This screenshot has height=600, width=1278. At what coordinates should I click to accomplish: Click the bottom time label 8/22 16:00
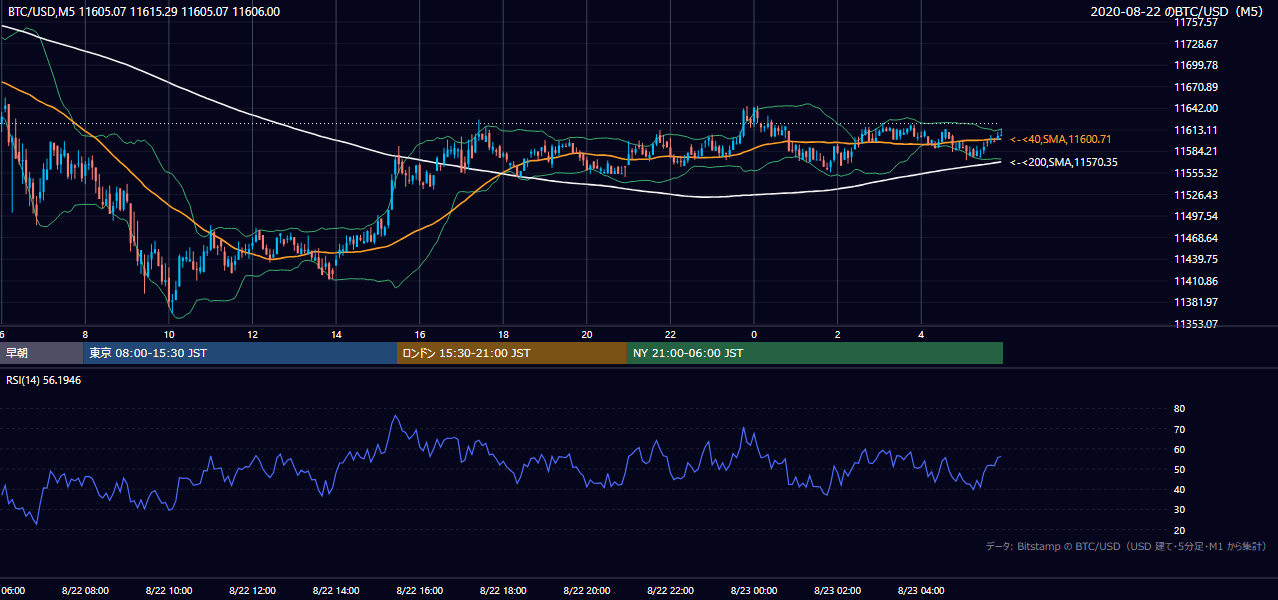pyautogui.click(x=419, y=590)
